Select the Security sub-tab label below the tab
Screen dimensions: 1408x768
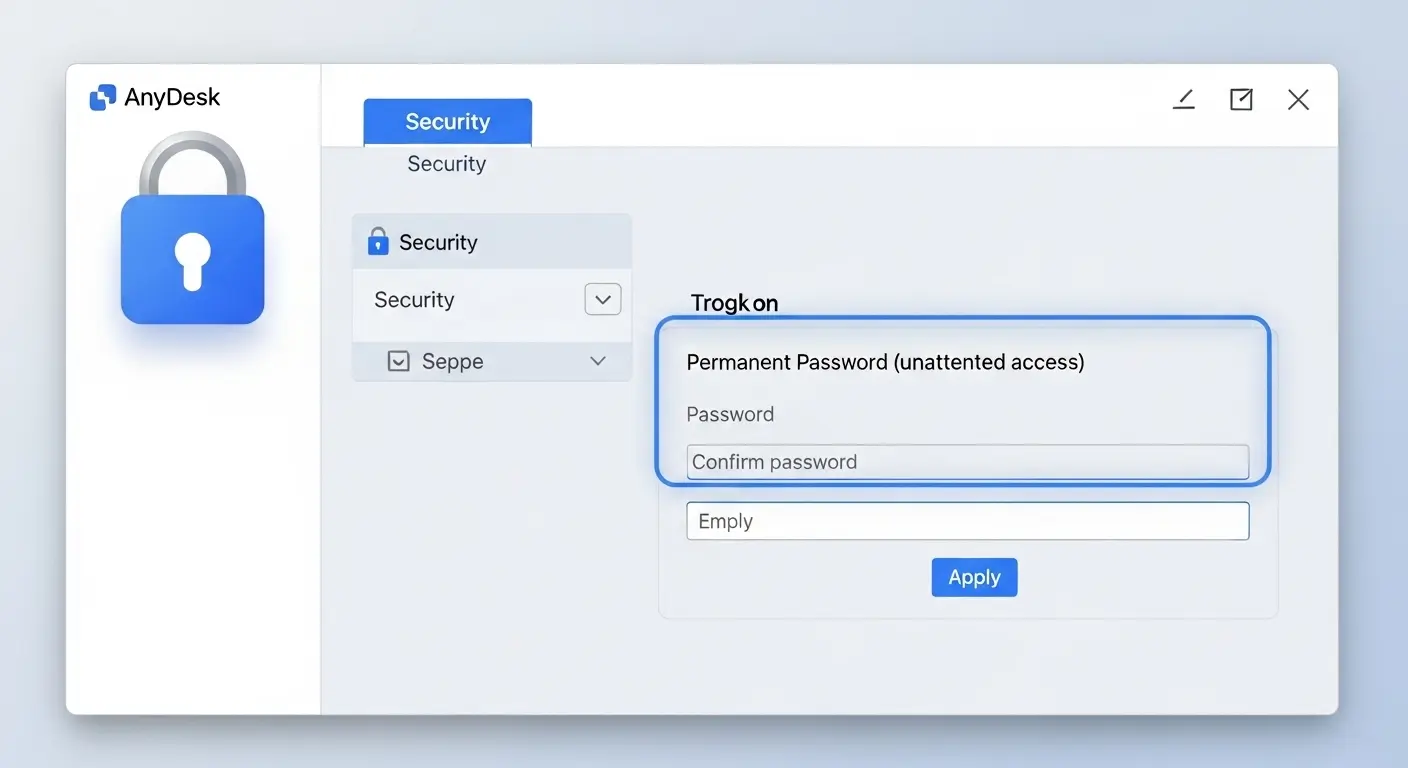pos(446,163)
